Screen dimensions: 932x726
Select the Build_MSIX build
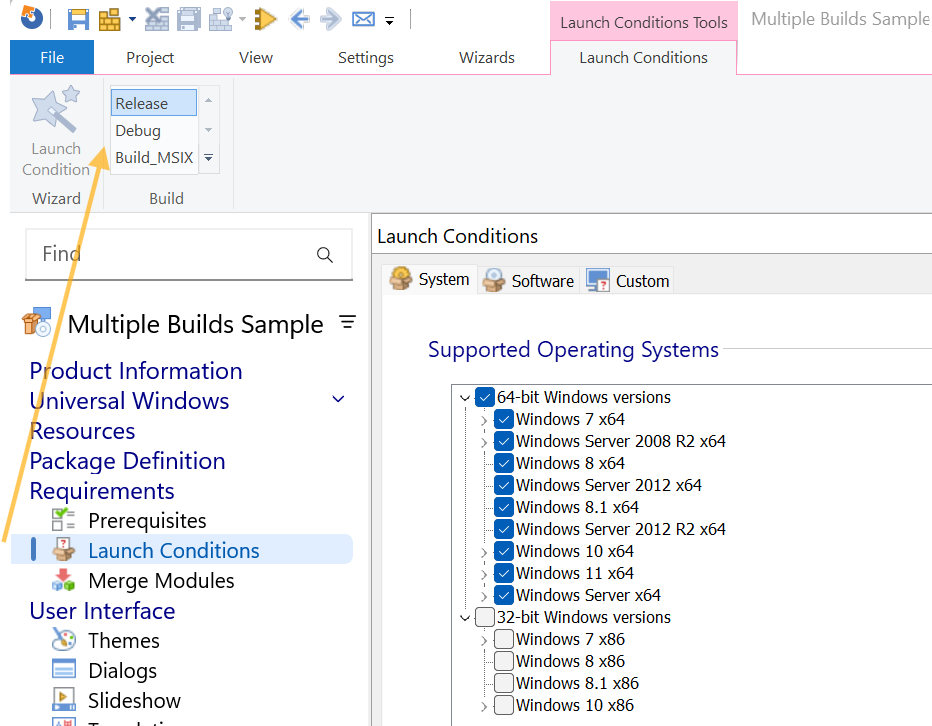click(x=153, y=158)
